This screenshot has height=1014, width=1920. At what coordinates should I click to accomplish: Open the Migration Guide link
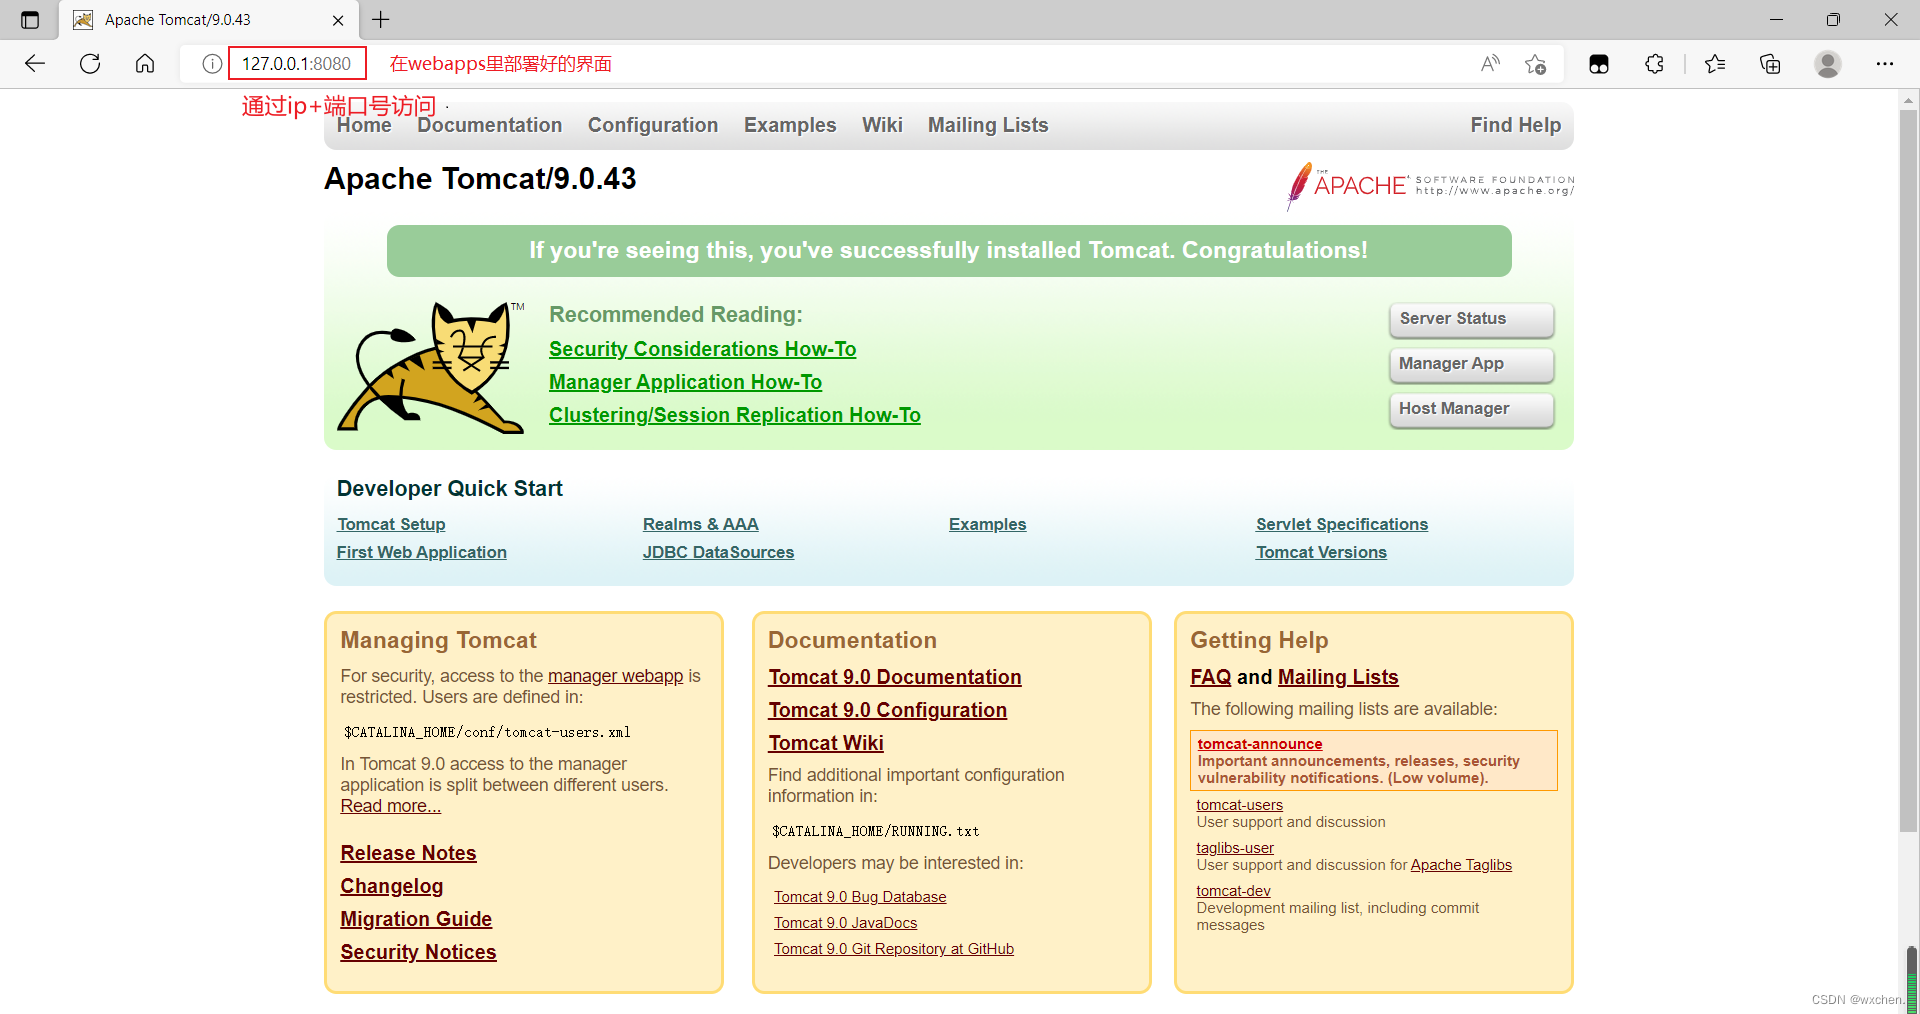coord(416,919)
